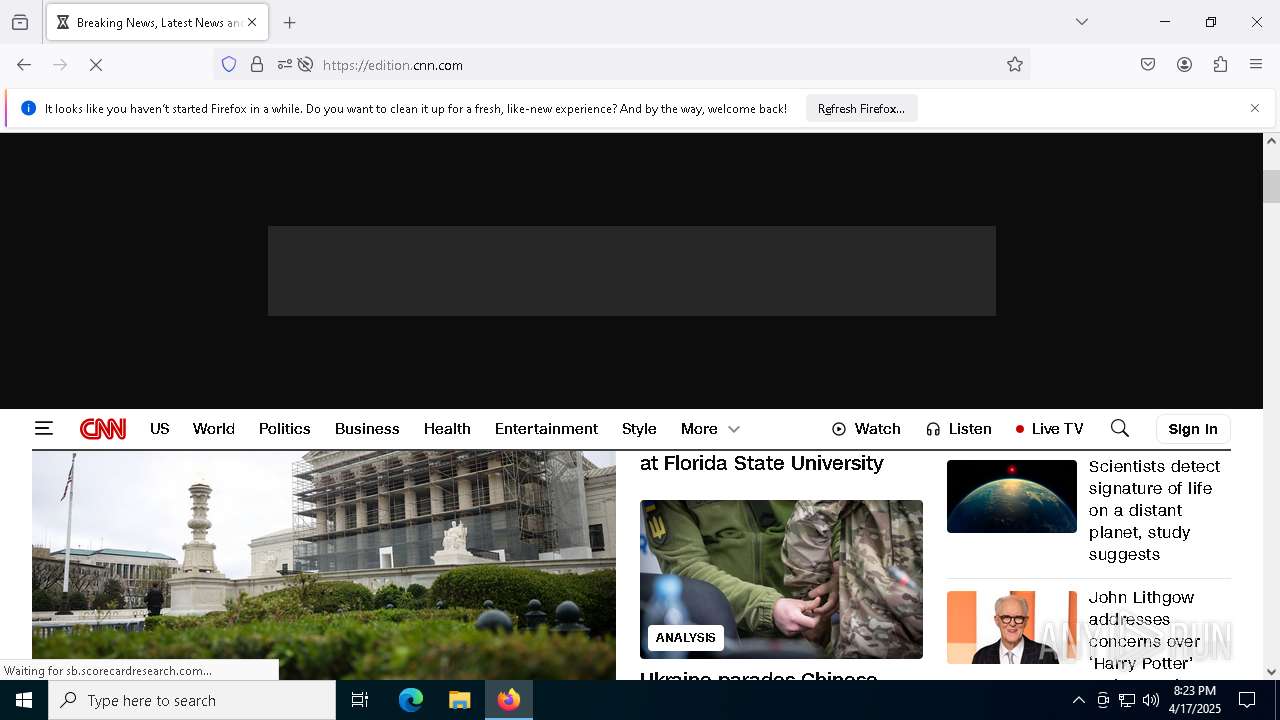Bookmark this page with the star

(x=1015, y=65)
